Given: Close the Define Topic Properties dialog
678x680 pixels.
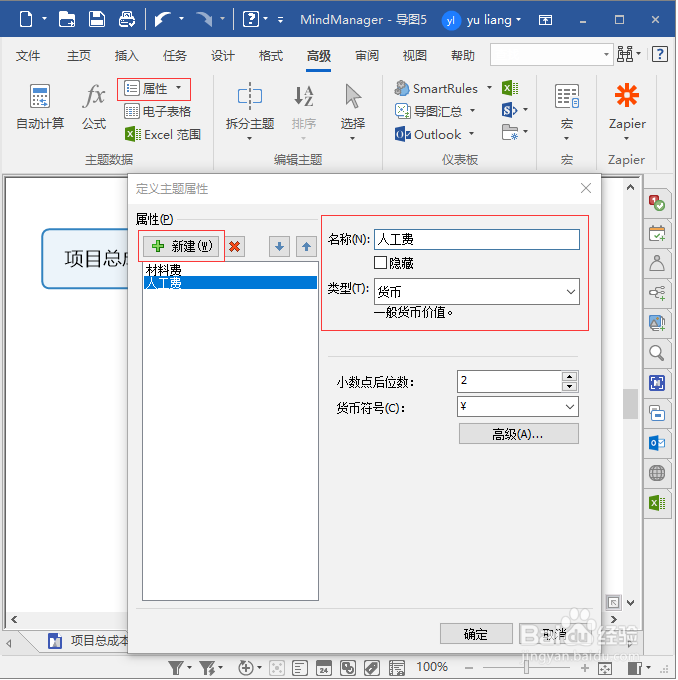Looking at the screenshot, I should pyautogui.click(x=586, y=188).
